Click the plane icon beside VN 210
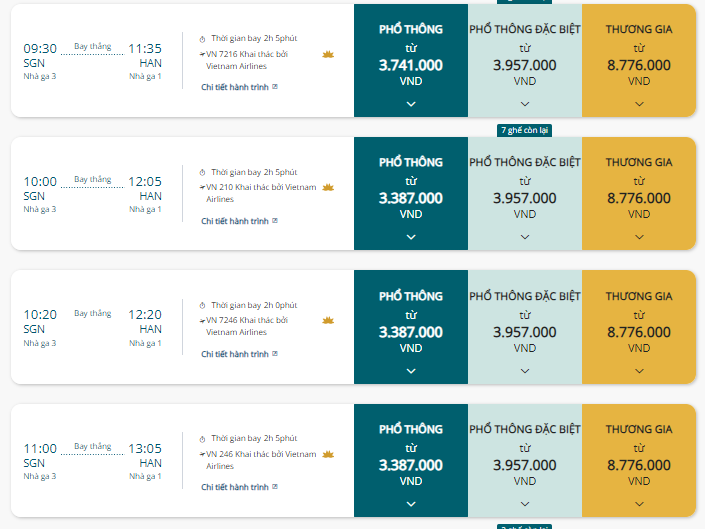705x529 pixels. pyautogui.click(x=202, y=187)
